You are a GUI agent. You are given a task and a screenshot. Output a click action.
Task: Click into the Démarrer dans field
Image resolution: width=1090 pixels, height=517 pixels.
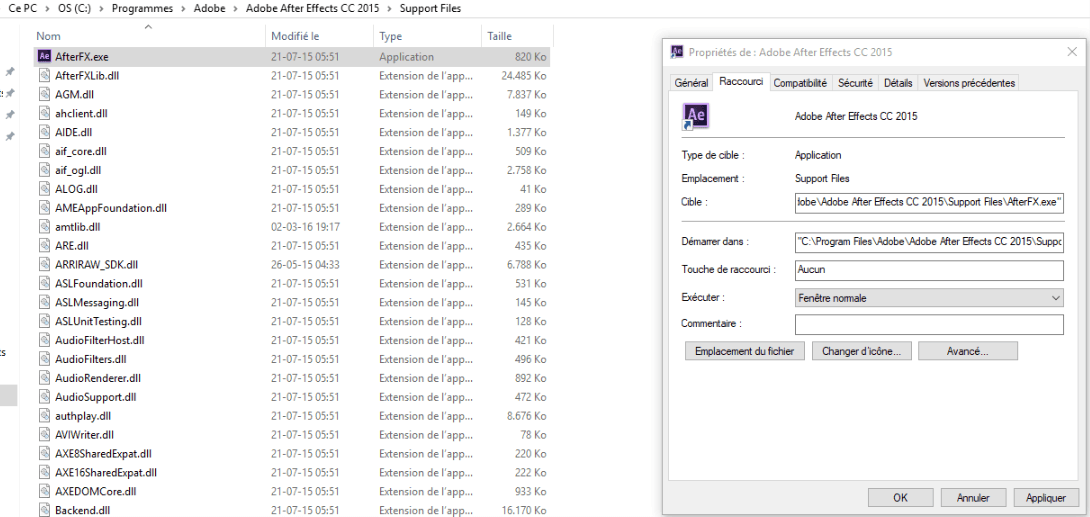pyautogui.click(x=929, y=243)
